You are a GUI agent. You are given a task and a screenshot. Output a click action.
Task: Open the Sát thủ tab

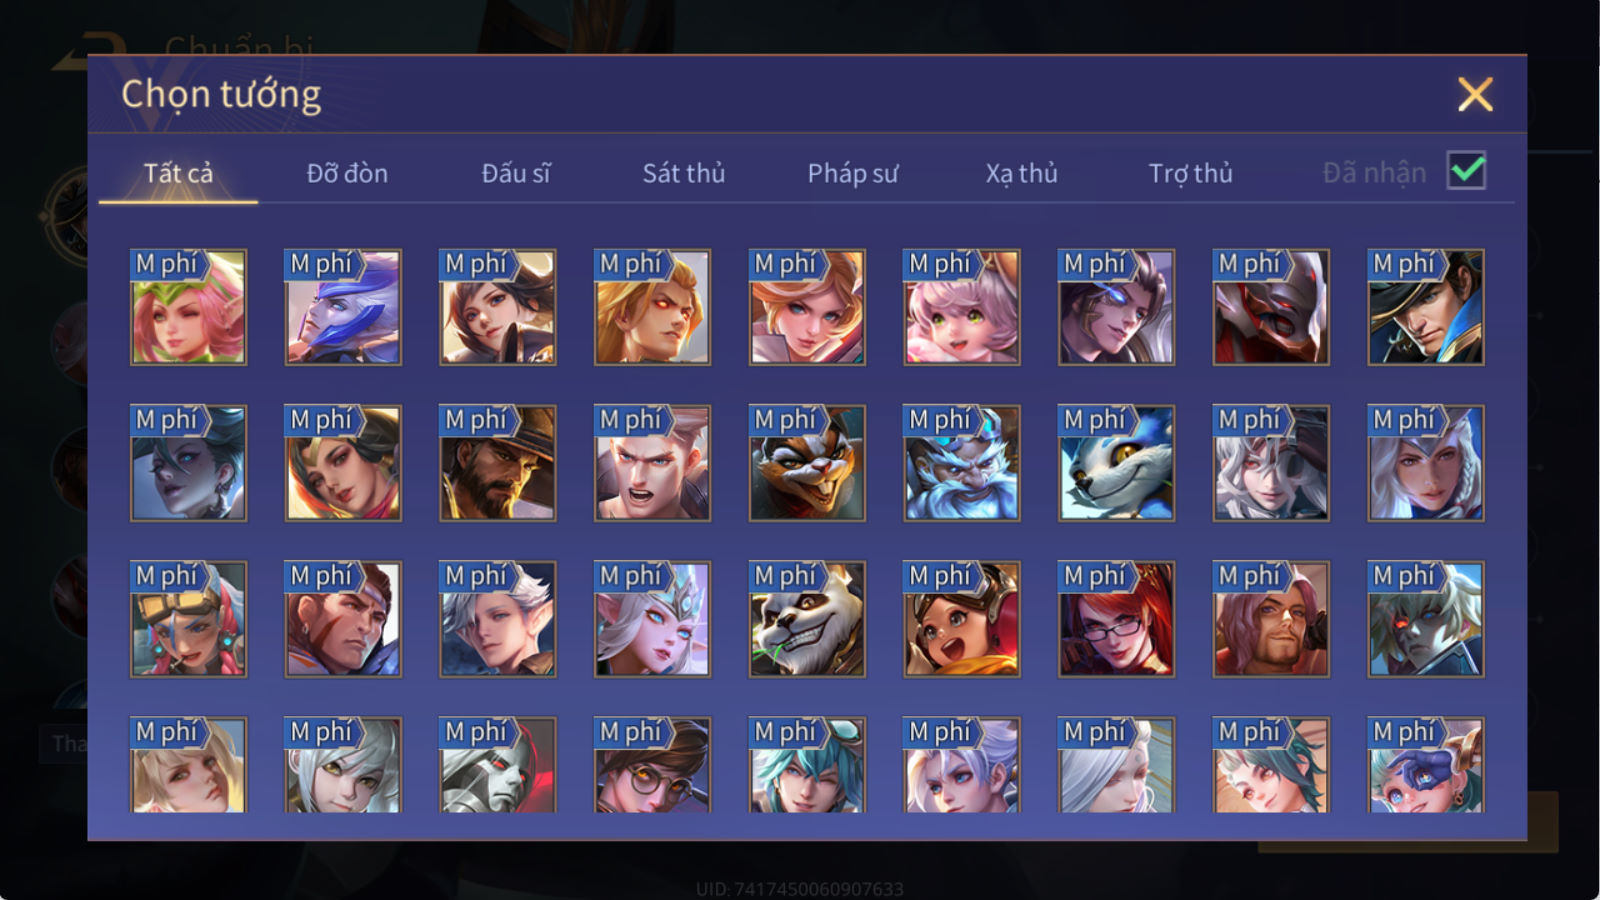coord(683,173)
